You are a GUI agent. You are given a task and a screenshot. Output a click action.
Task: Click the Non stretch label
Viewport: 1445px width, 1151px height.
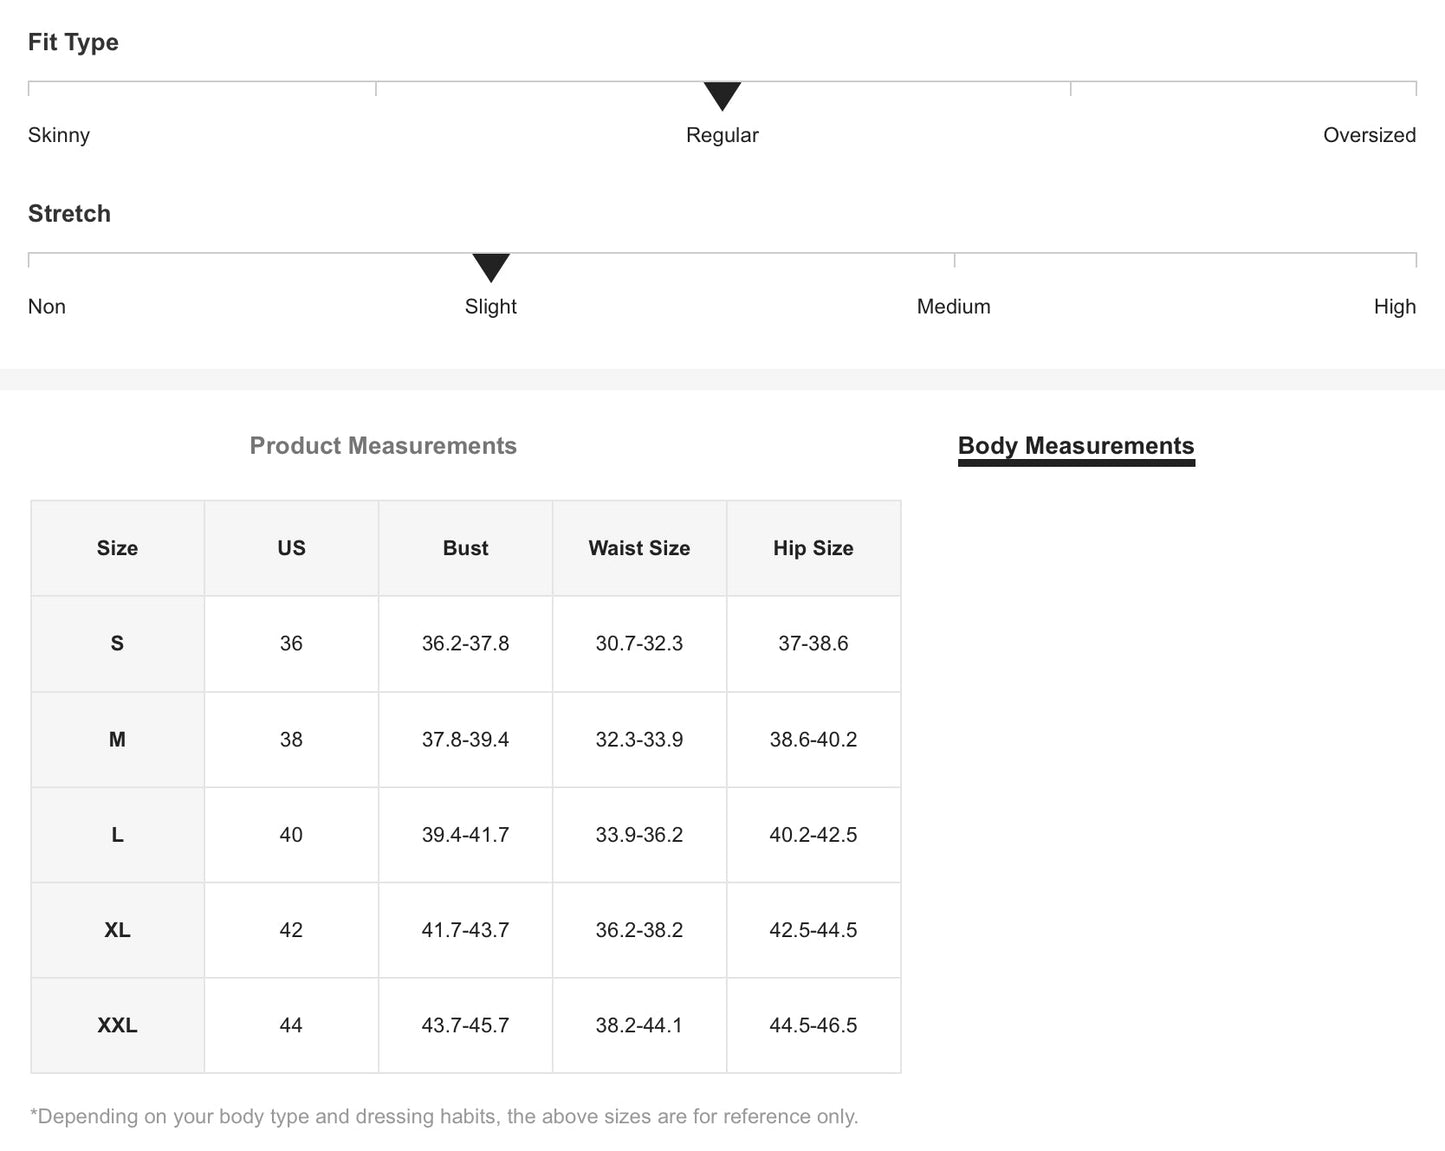coord(47,307)
